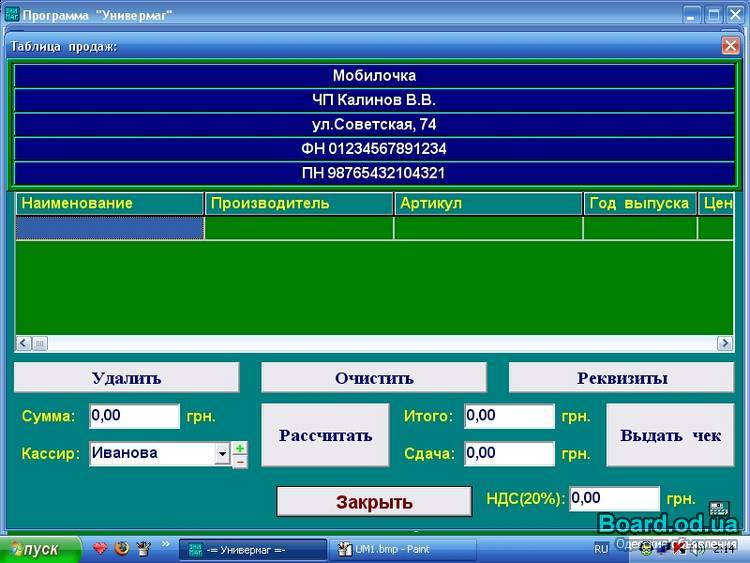Screen dimensions: 750x563
Task: Click the Производитель column header
Action: pos(298,203)
